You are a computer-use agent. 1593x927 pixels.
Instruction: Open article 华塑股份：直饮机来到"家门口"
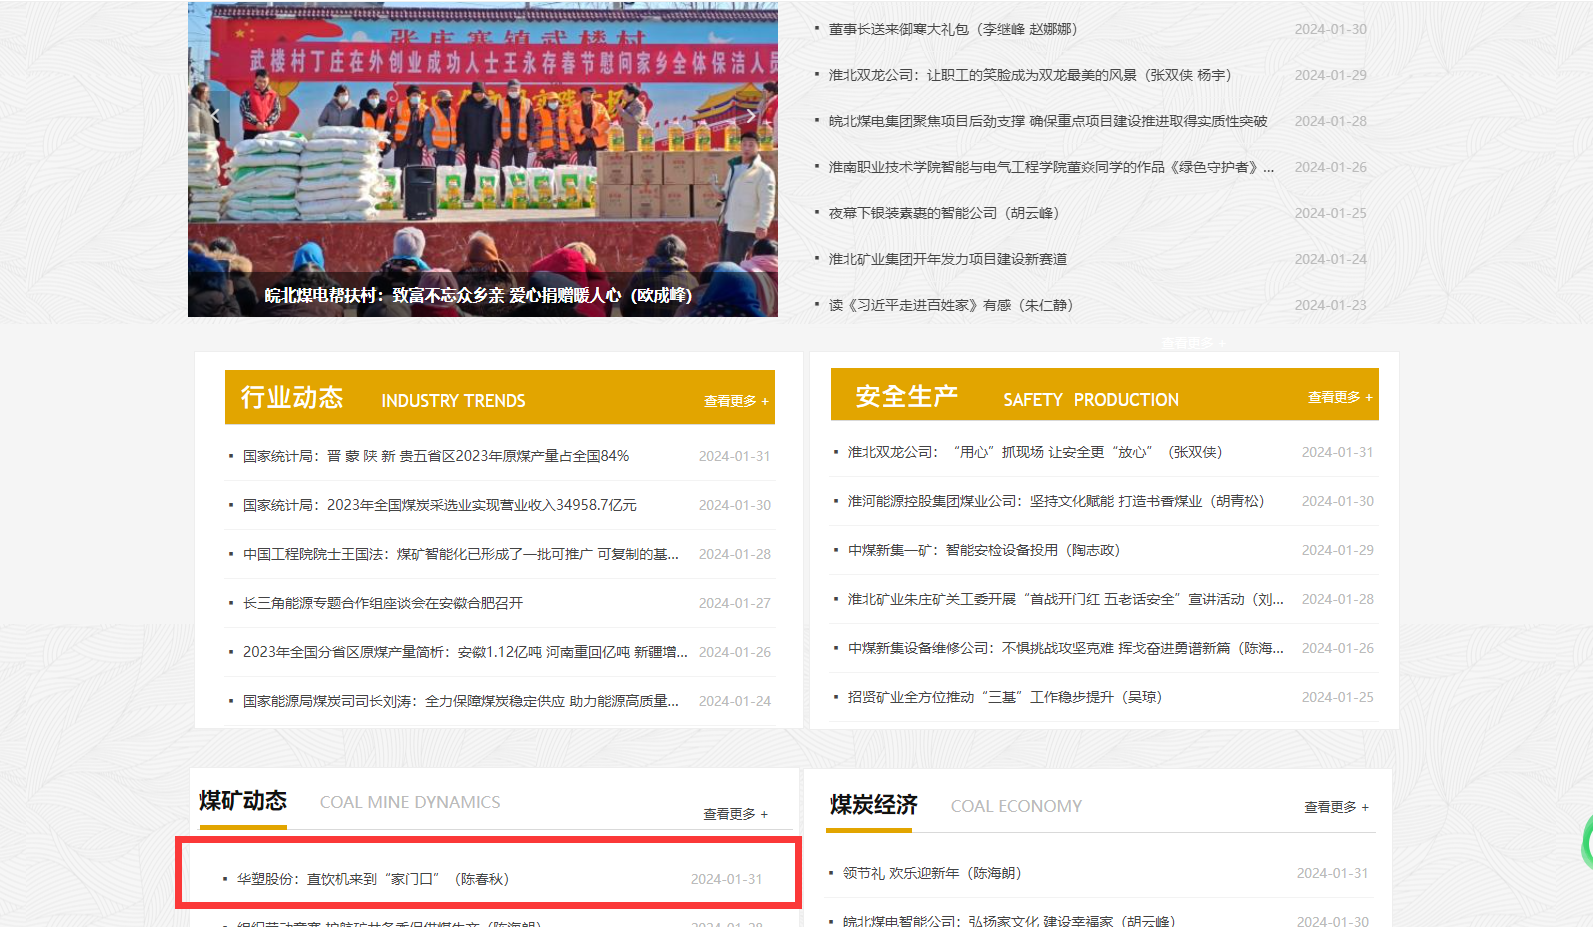tap(373, 879)
